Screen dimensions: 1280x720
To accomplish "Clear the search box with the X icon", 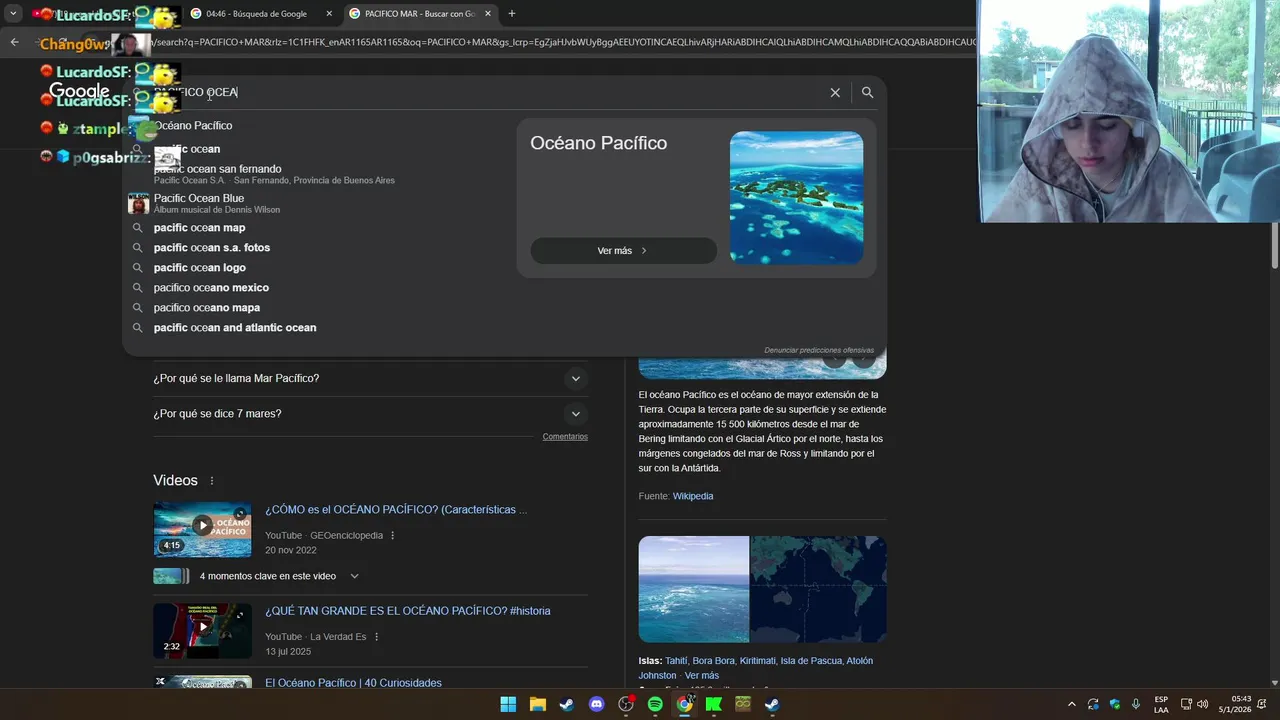I will 835,92.
